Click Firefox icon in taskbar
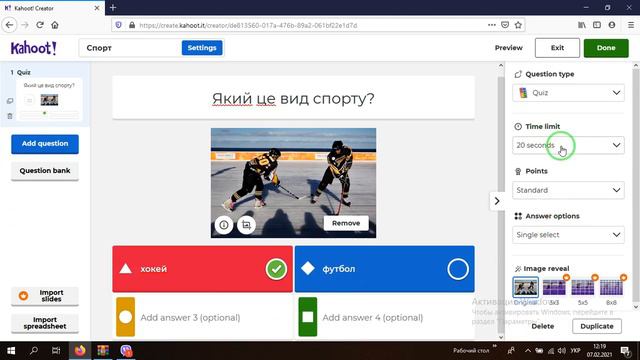640x360 pixels. [80, 351]
